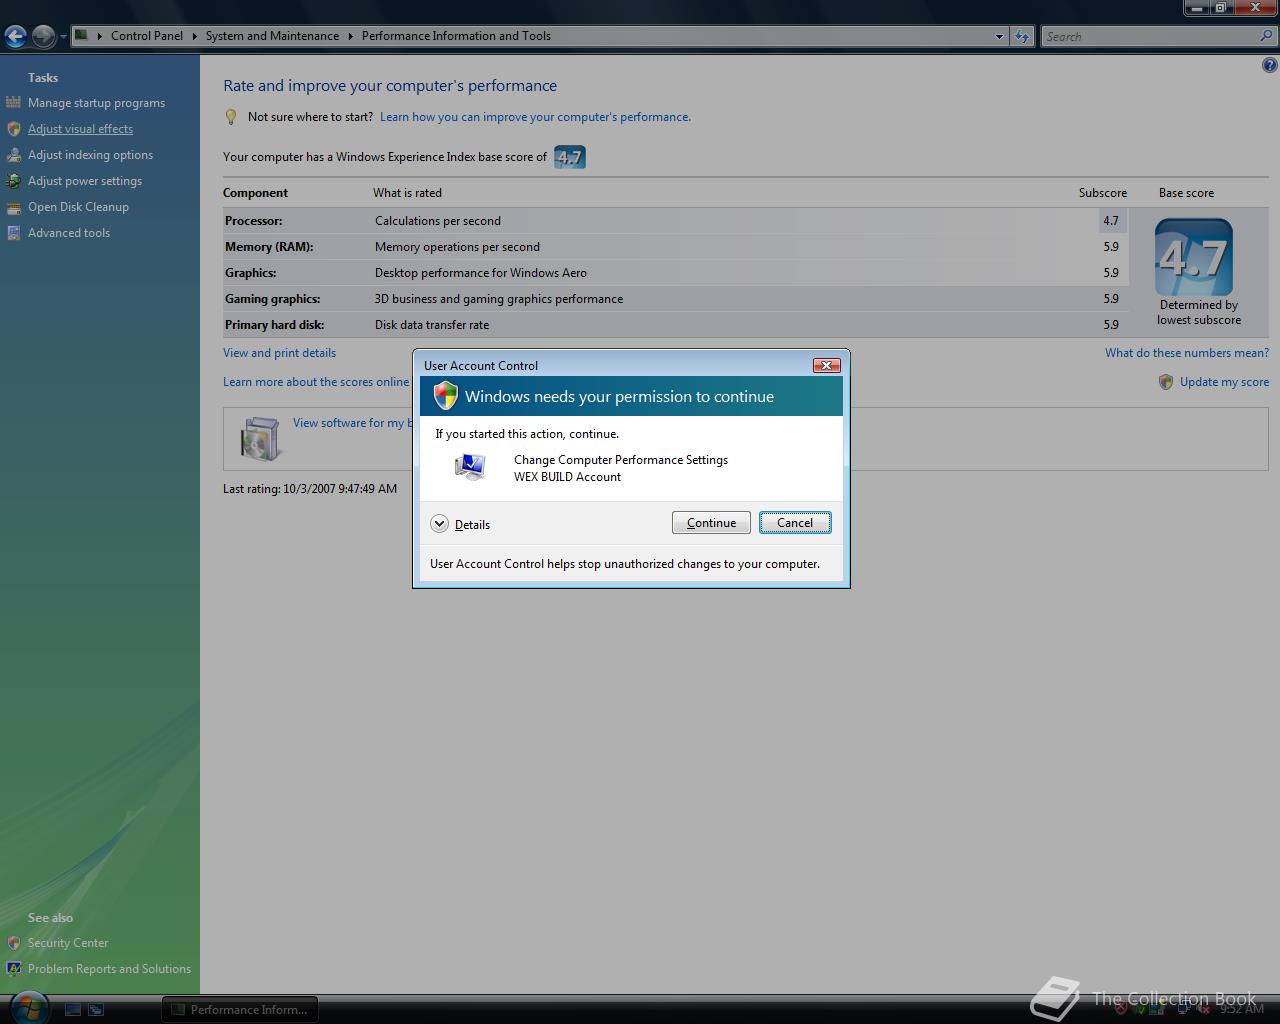The width and height of the screenshot is (1280, 1024).
Task: Open View and print details
Action: (279, 353)
